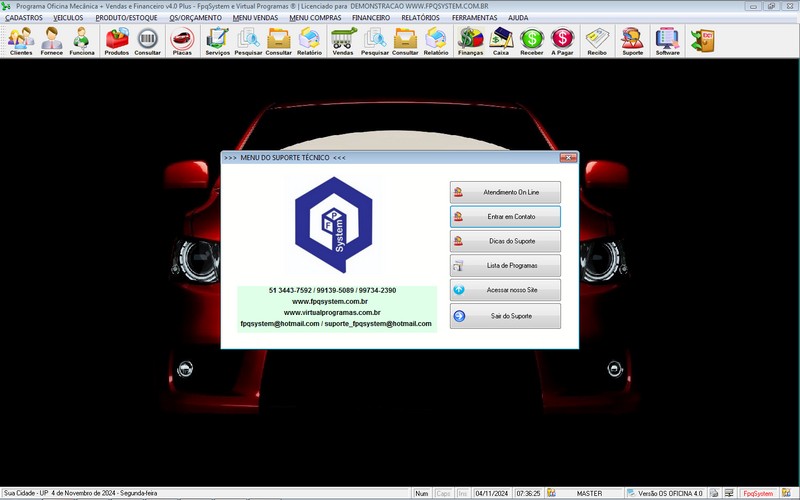This screenshot has height=500, width=800.
Task: Open the RELATÓRIOS menu
Action: tap(420, 18)
